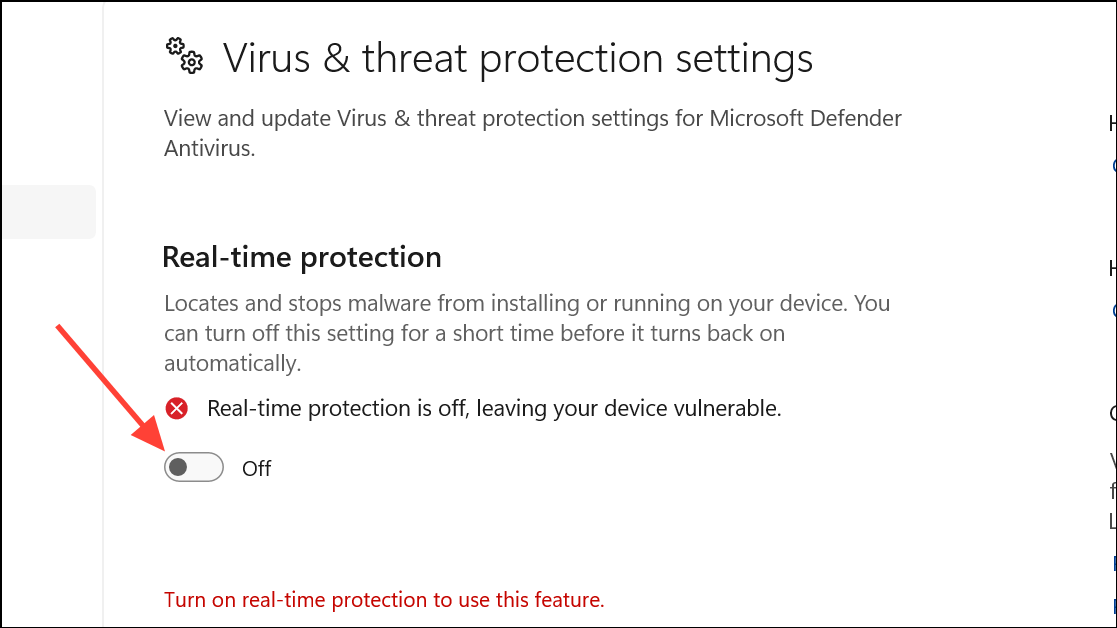Image resolution: width=1117 pixels, height=628 pixels.
Task: Click the Virus & threat protection settings title
Action: click(518, 58)
